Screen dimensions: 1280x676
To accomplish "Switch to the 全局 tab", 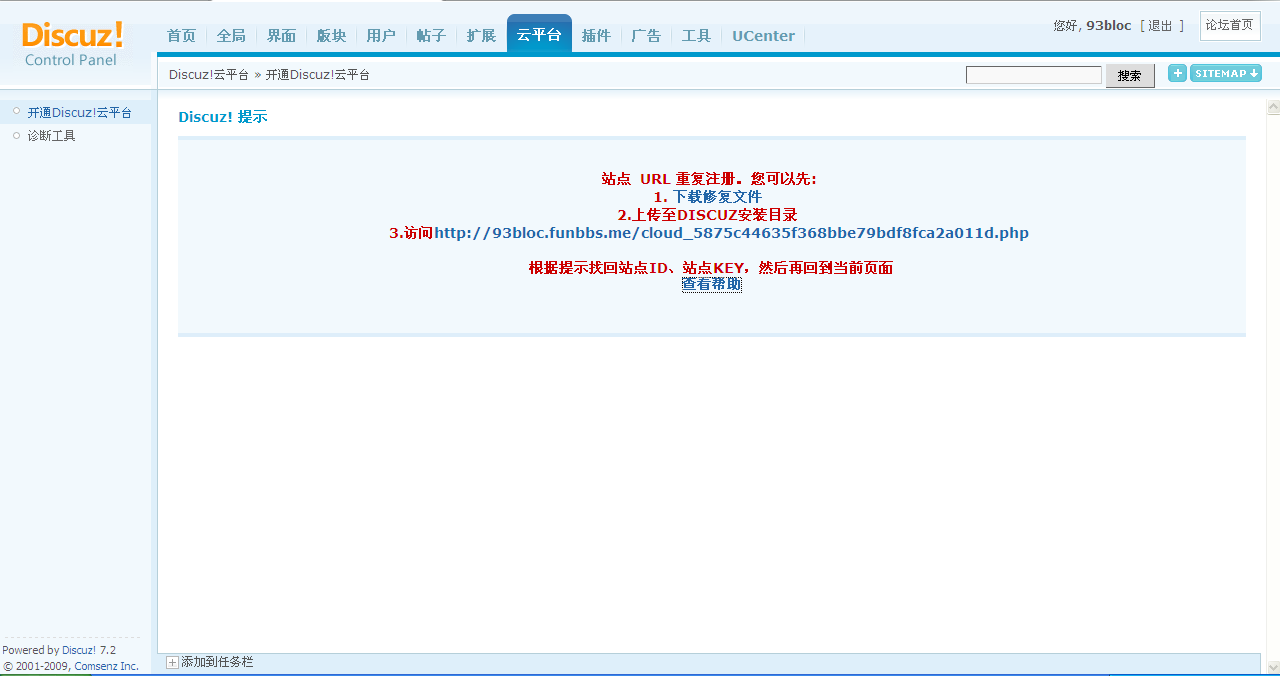I will (x=231, y=36).
